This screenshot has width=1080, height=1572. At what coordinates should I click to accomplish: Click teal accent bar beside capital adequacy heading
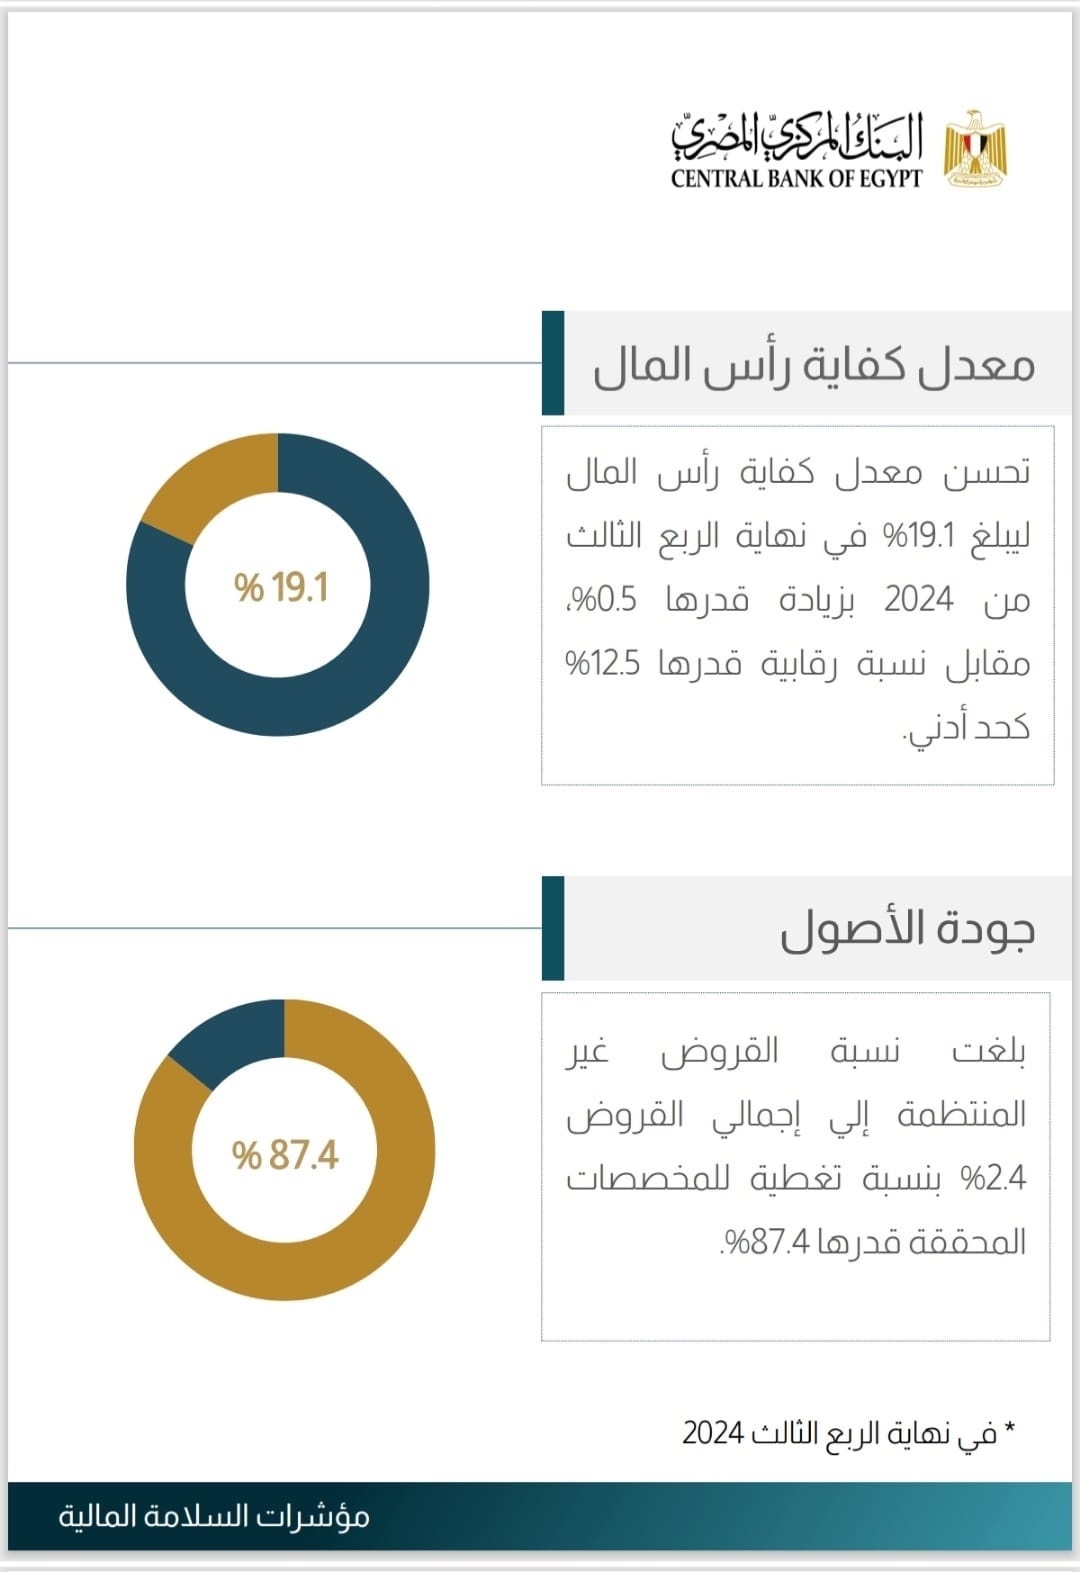pos(553,363)
